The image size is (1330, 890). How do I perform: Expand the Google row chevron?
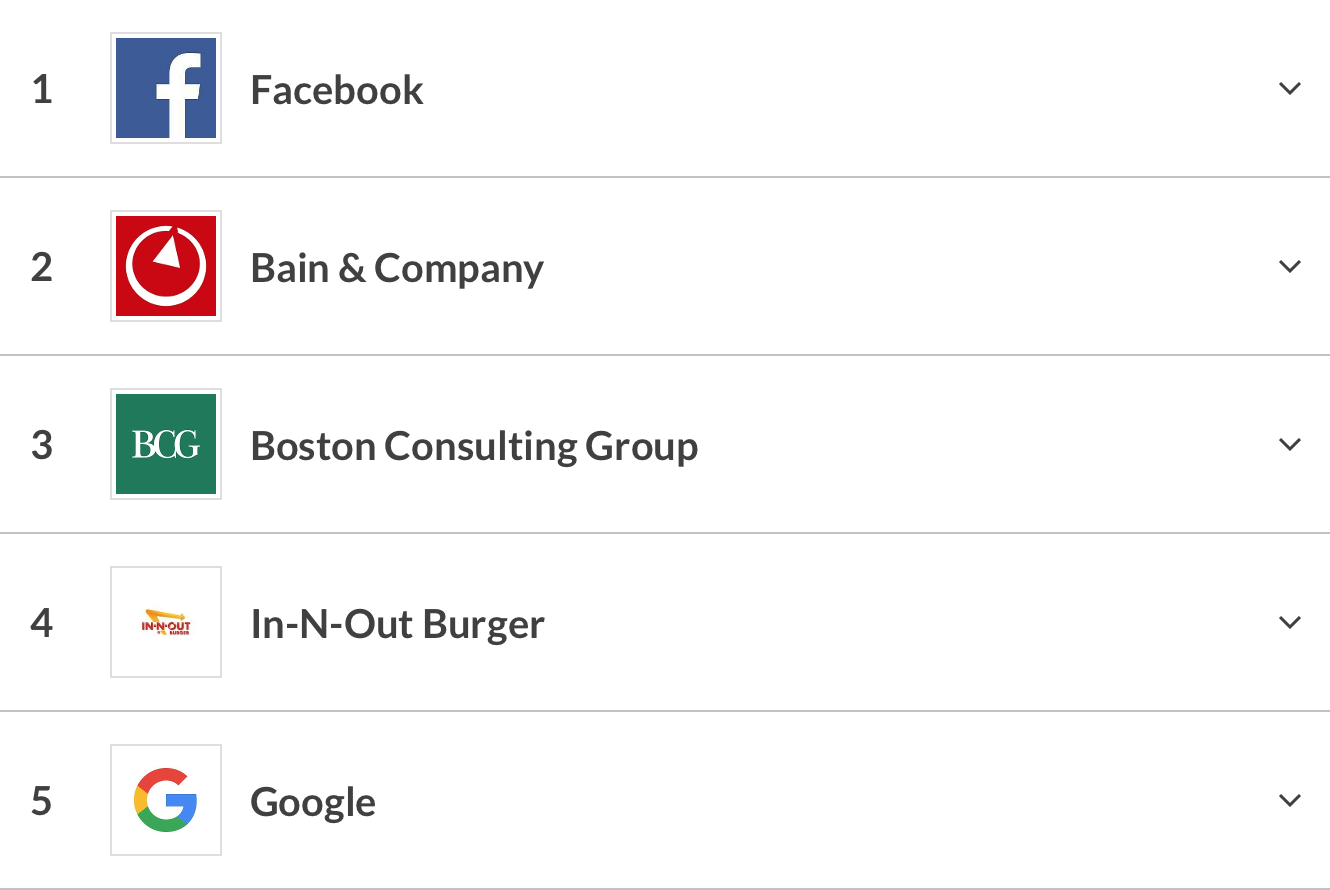pos(1290,801)
